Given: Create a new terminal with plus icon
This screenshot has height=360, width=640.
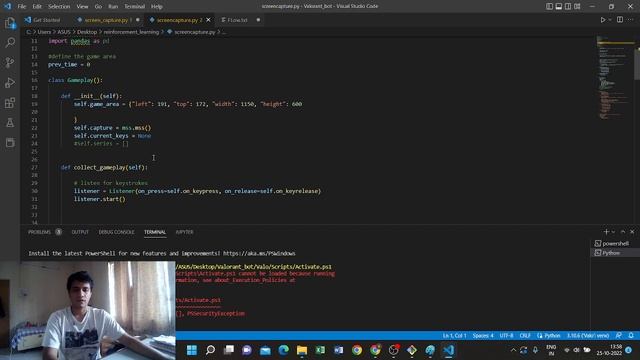Looking at the screenshot, I should tap(606, 231).
